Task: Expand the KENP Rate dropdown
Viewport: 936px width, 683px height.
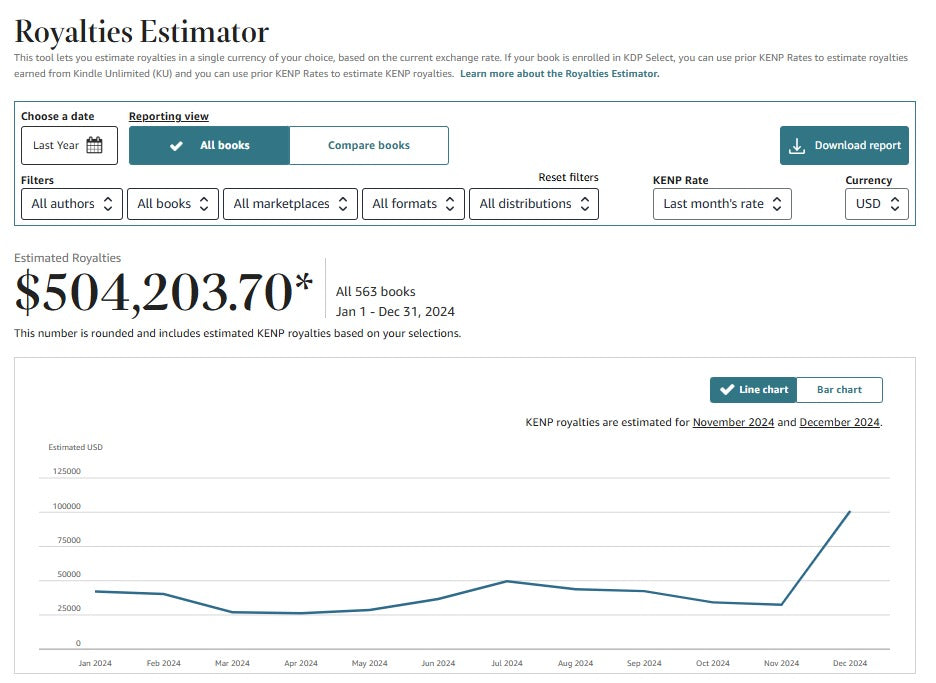Action: click(x=721, y=204)
